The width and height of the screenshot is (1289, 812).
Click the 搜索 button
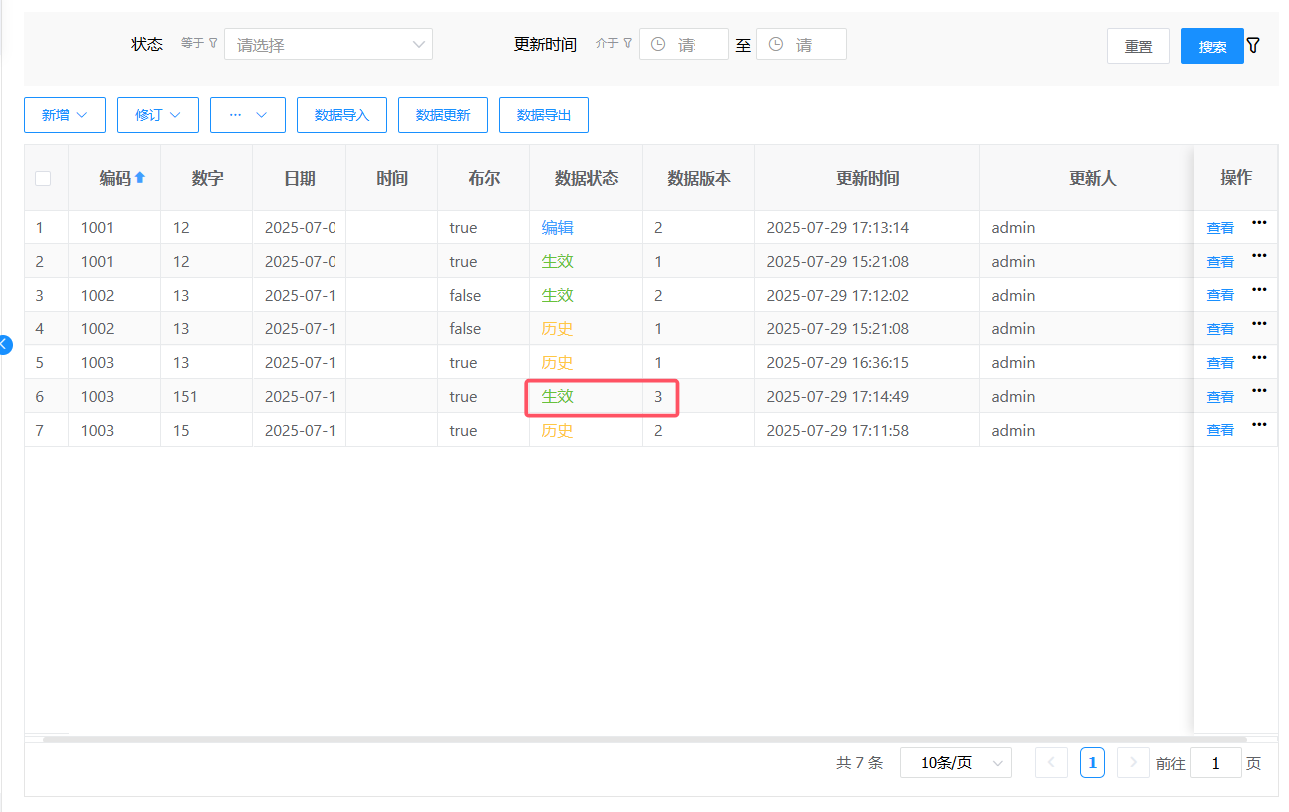(x=1212, y=47)
